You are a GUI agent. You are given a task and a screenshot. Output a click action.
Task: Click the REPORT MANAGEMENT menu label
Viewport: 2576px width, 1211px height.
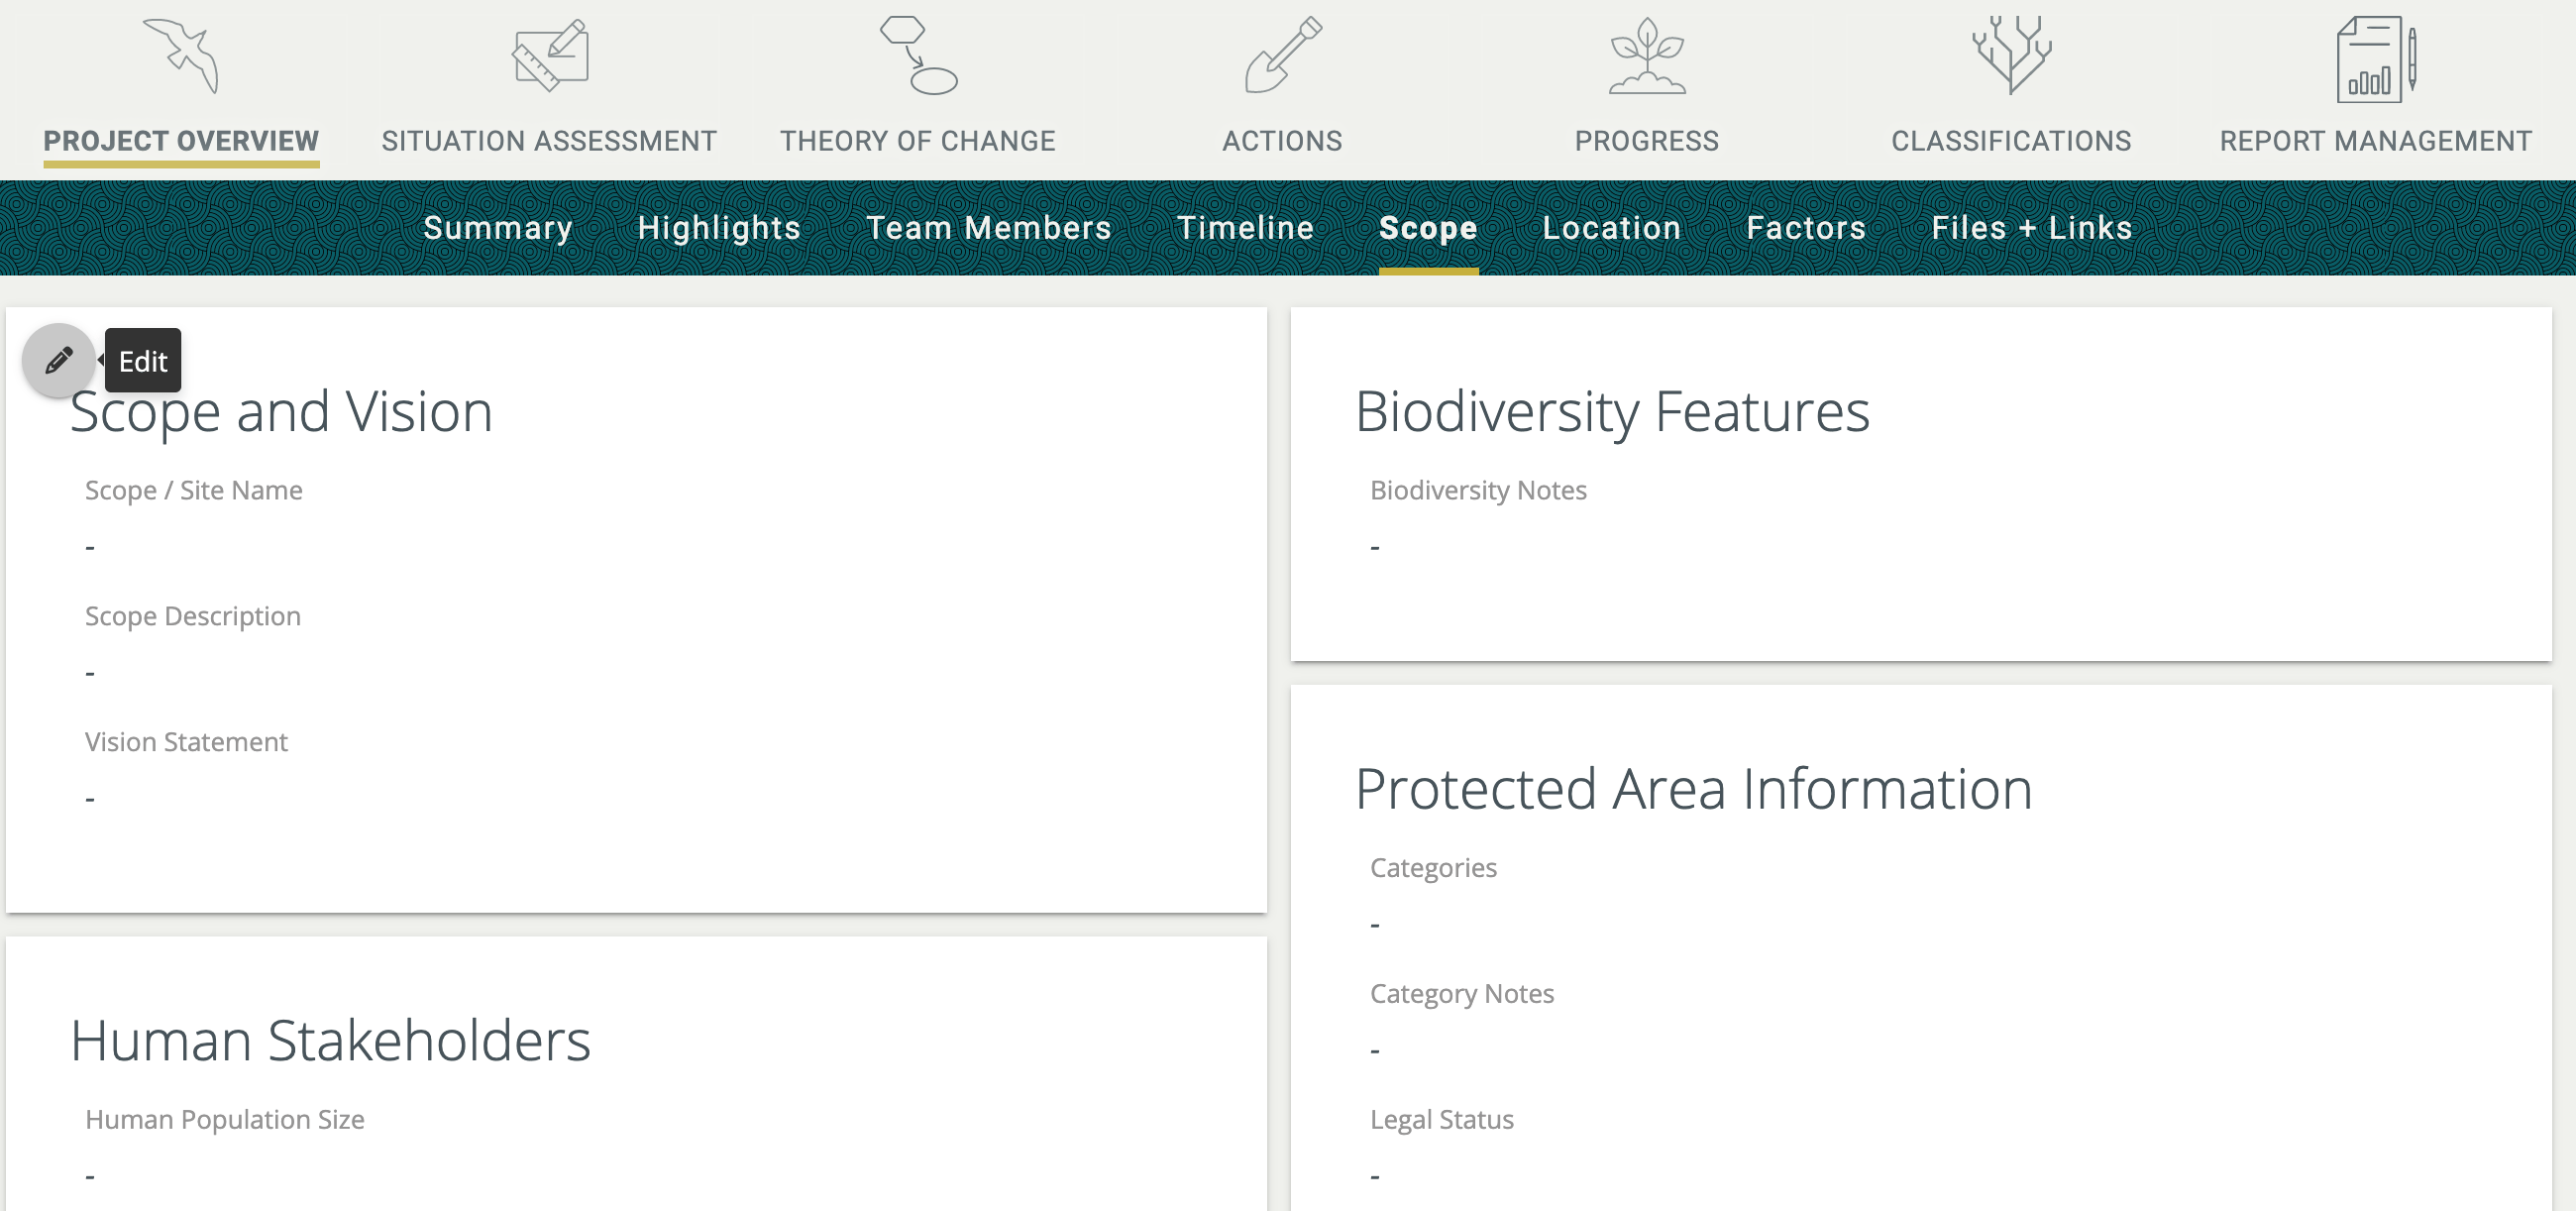2376,141
